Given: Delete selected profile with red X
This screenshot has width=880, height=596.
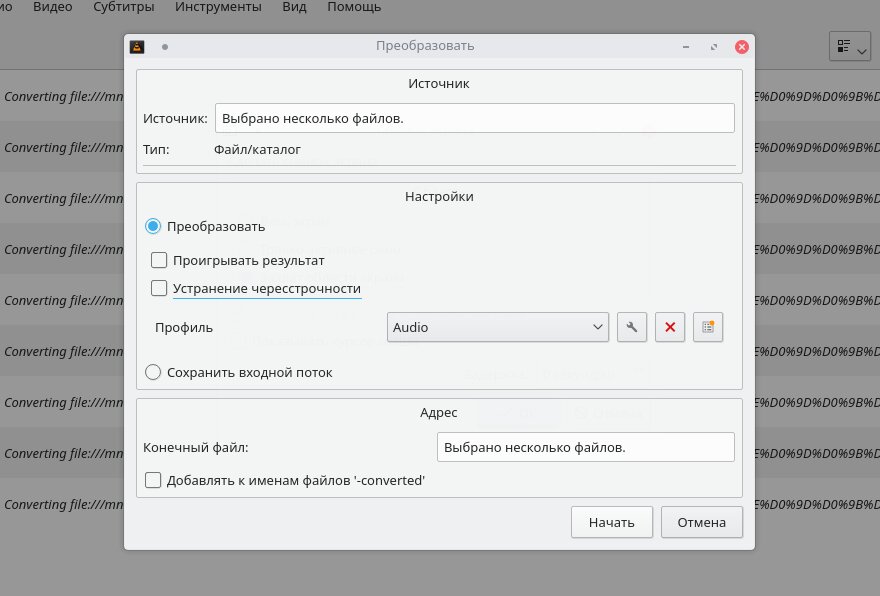Looking at the screenshot, I should (x=670, y=327).
